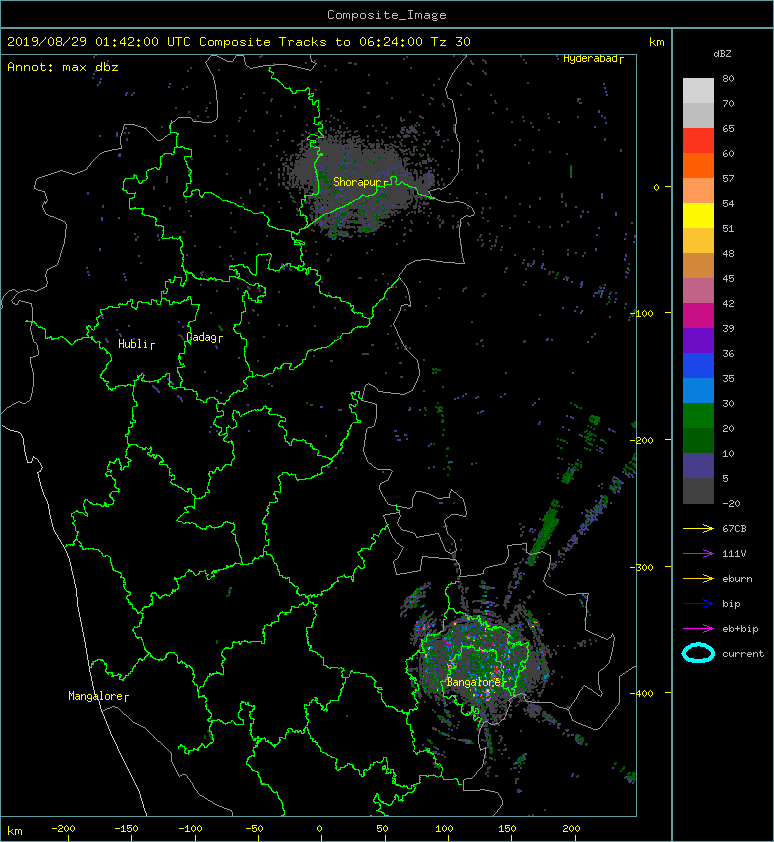Click the 65 dBZ scale value
Image resolution: width=774 pixels, height=842 pixels.
pos(728,128)
